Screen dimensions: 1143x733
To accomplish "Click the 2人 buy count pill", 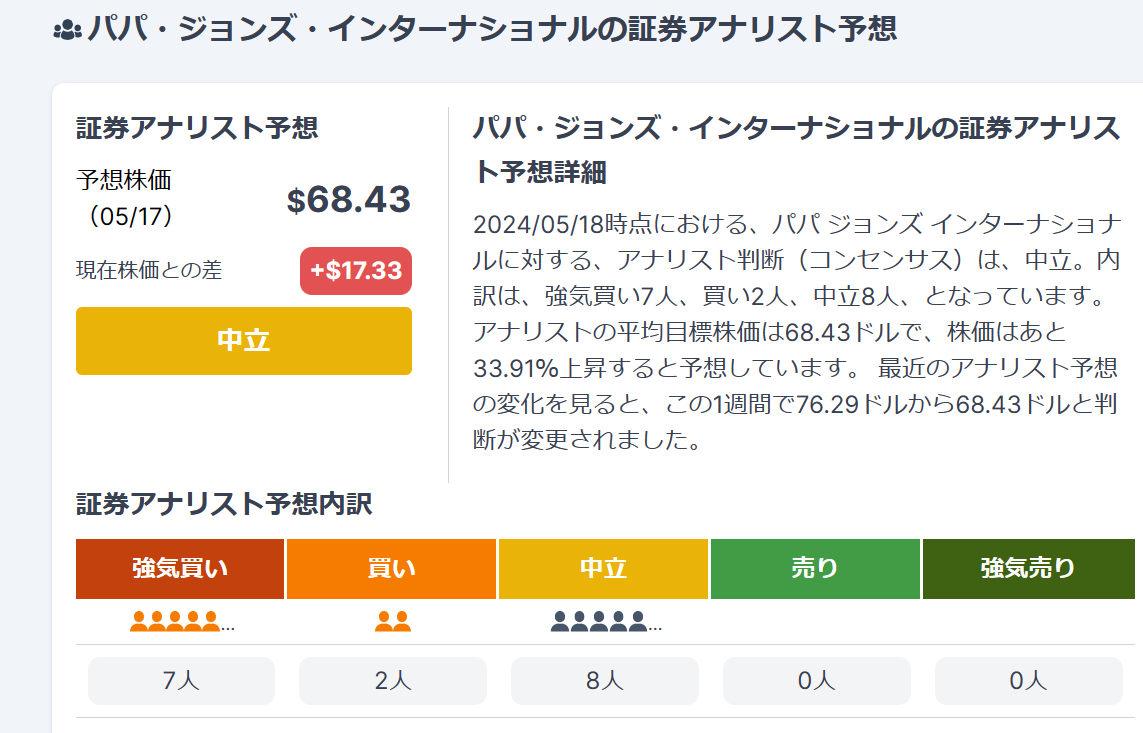I will [x=393, y=681].
